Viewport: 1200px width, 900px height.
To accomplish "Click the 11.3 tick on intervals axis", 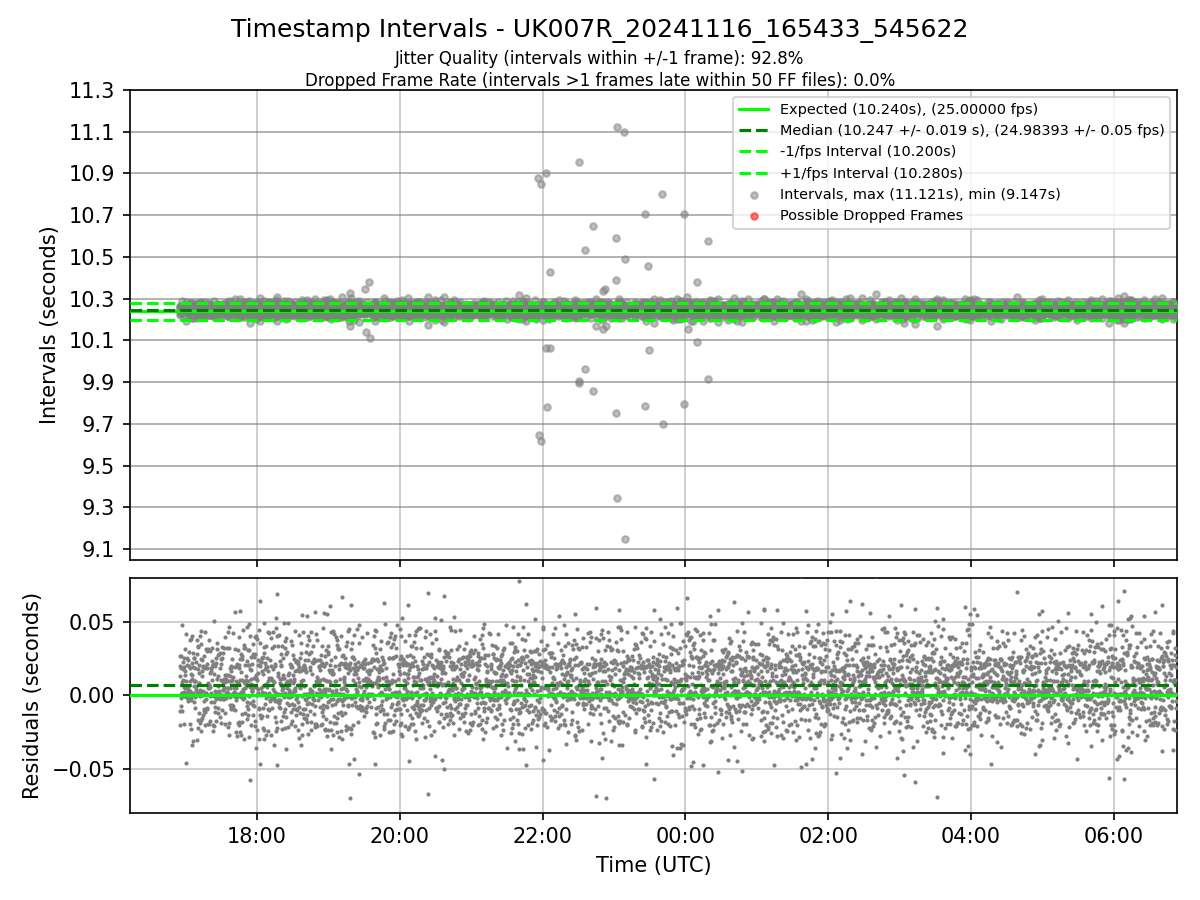I will 94,91.
